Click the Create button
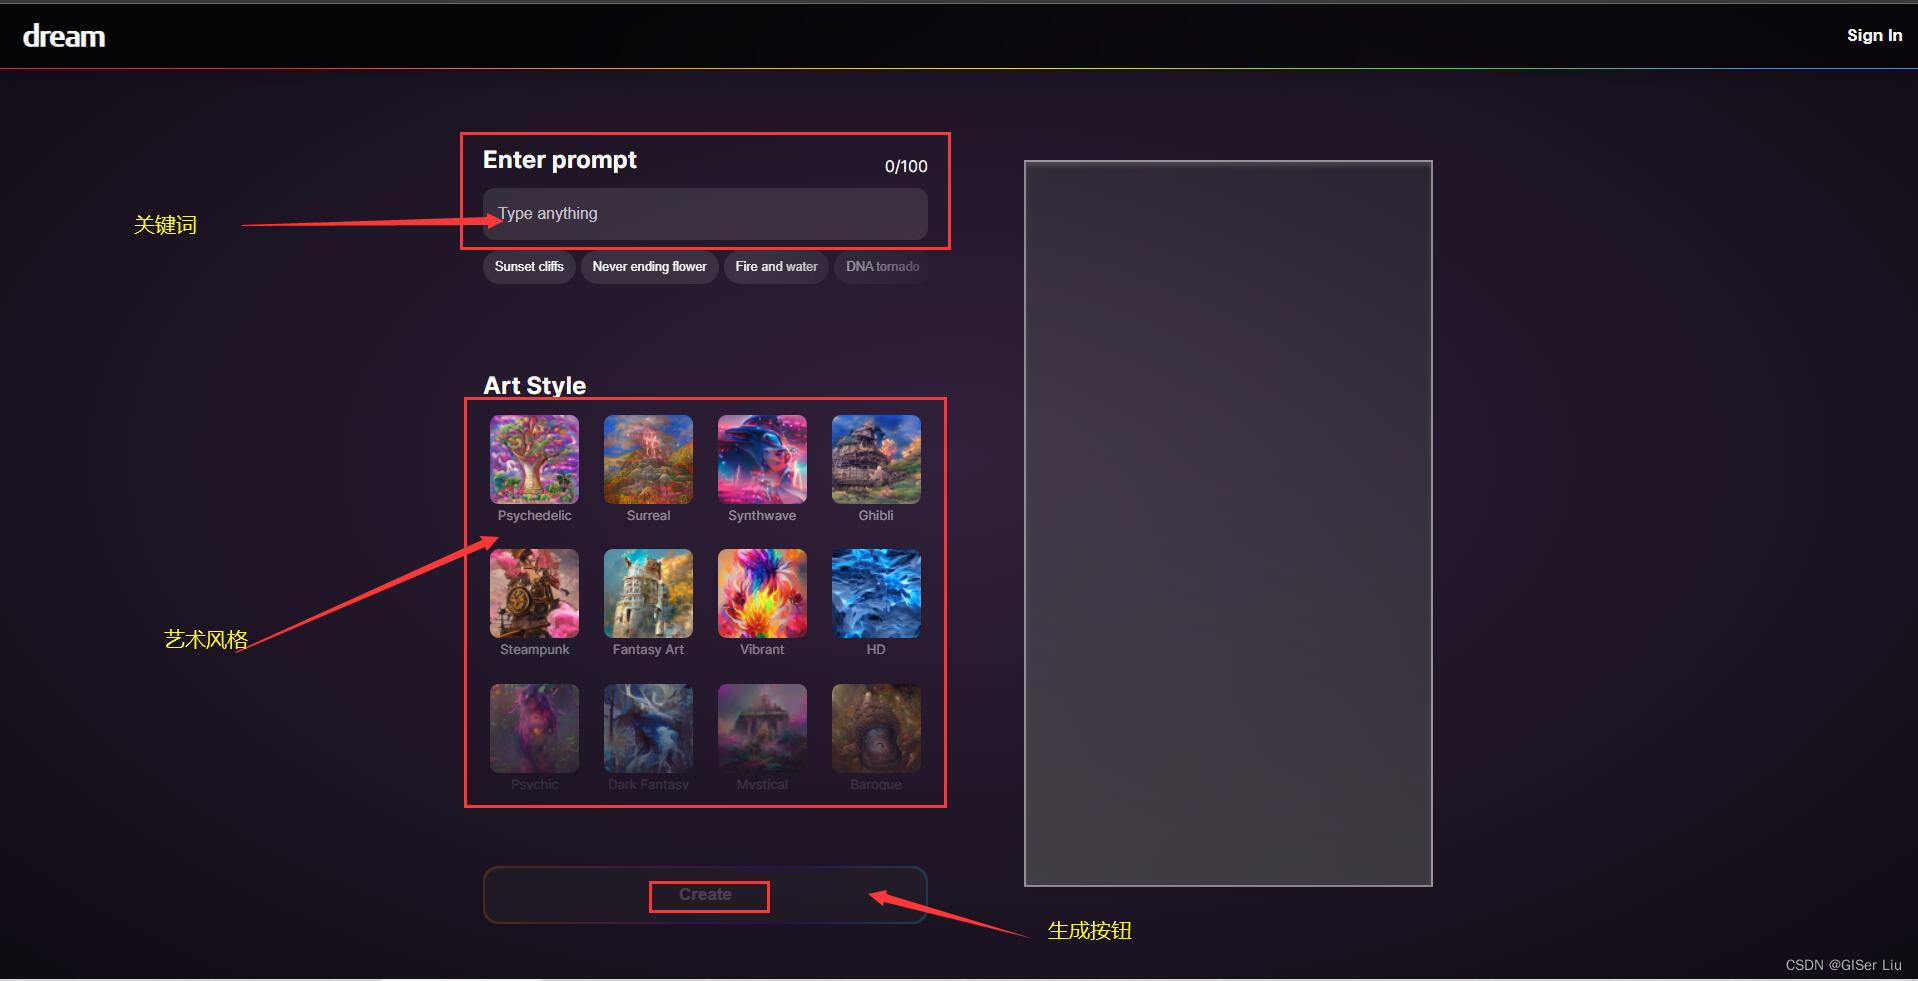 point(705,895)
